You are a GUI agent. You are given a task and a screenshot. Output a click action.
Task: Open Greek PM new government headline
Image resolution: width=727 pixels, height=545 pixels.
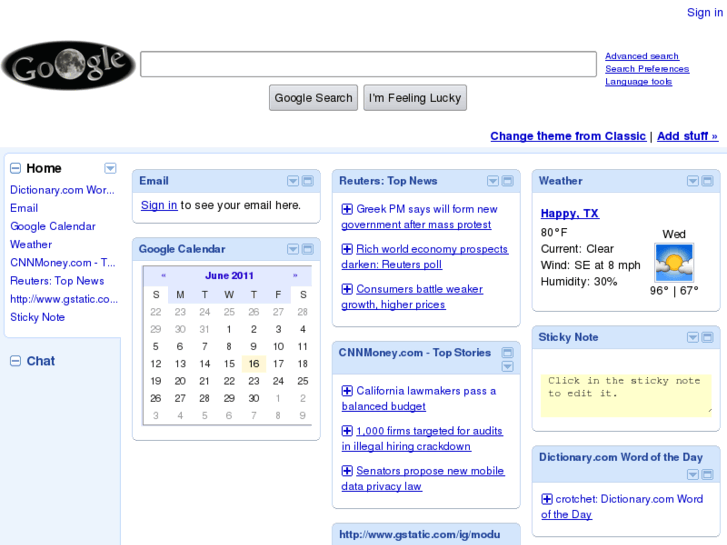[420, 217]
